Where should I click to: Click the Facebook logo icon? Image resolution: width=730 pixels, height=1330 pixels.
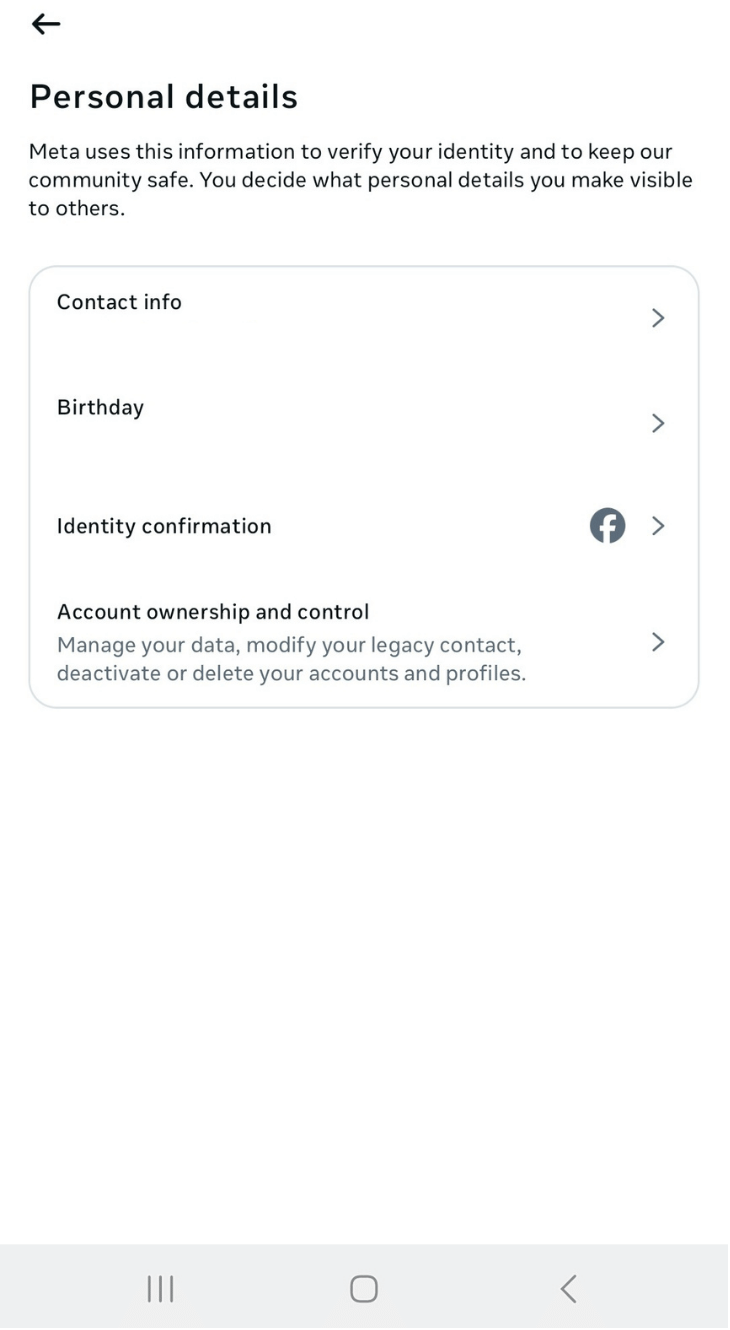click(x=607, y=526)
